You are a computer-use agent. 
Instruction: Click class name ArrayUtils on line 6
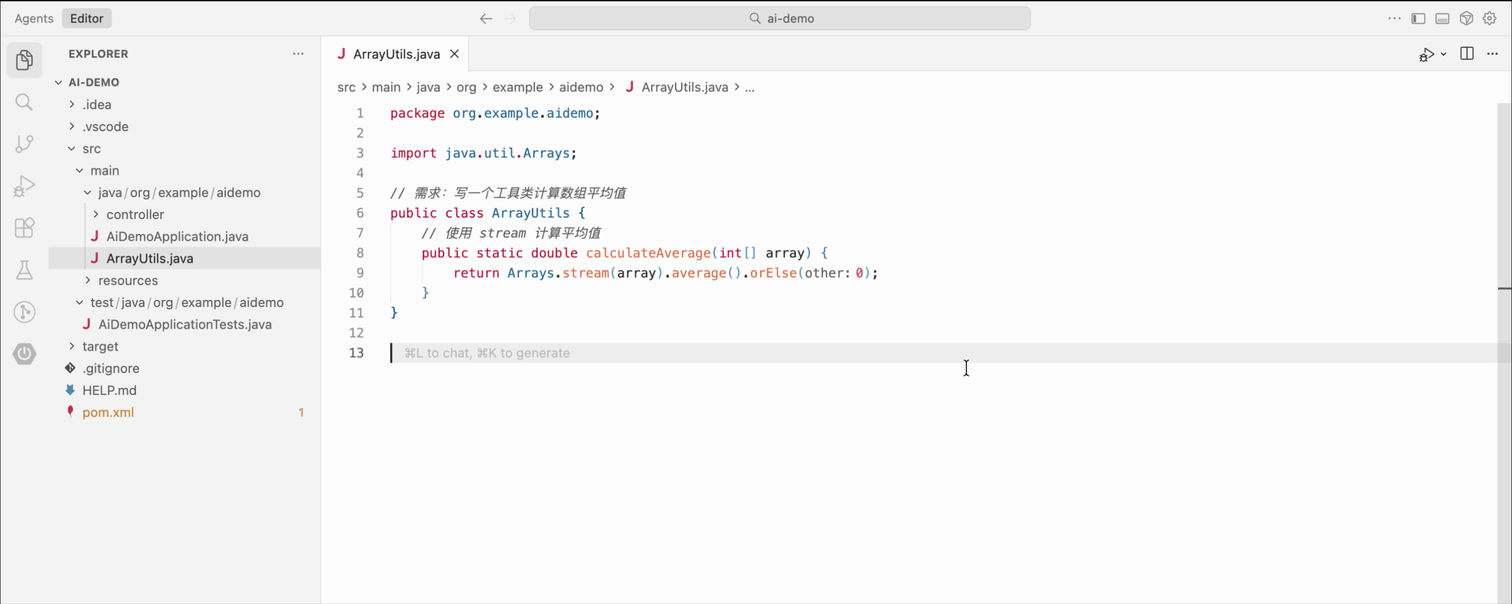tap(530, 213)
